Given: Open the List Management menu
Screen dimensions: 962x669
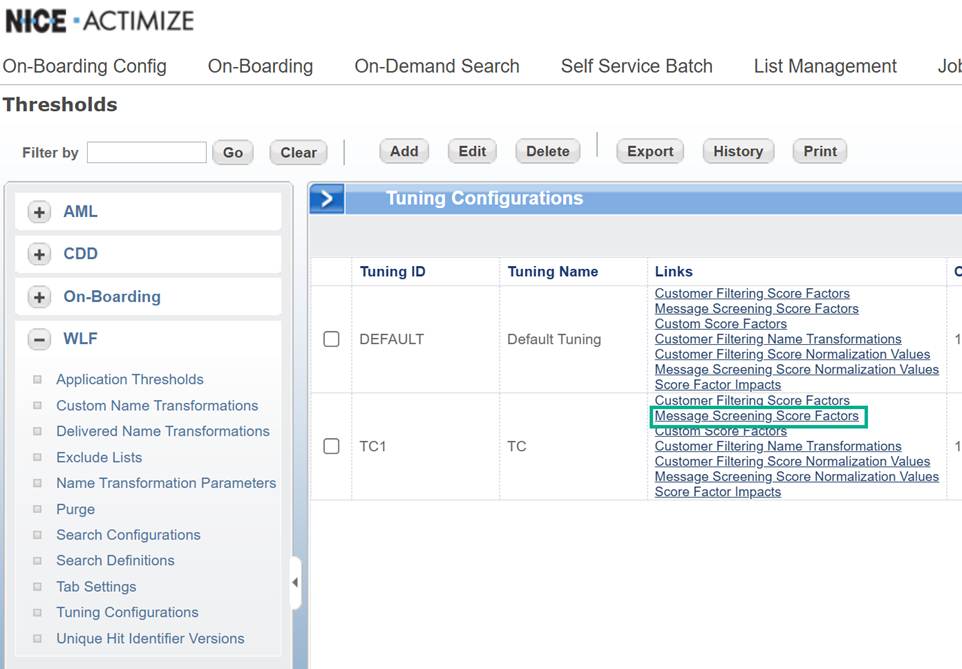Looking at the screenshot, I should (825, 66).
